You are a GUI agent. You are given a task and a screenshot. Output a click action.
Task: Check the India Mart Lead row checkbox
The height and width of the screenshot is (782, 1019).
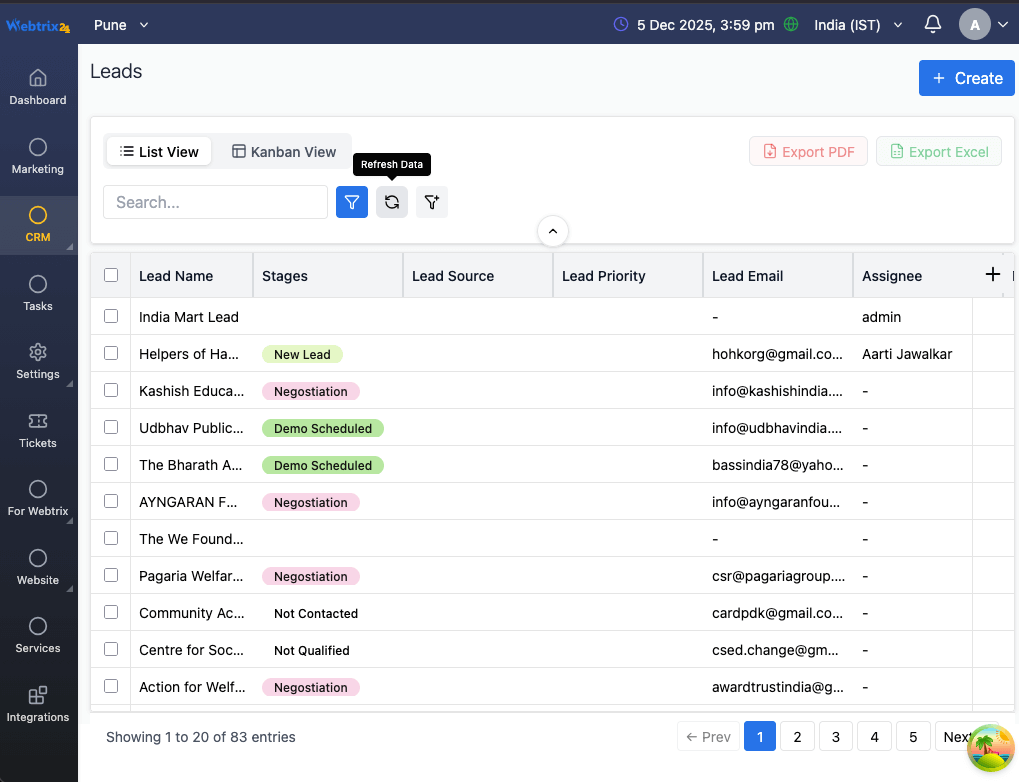[111, 316]
